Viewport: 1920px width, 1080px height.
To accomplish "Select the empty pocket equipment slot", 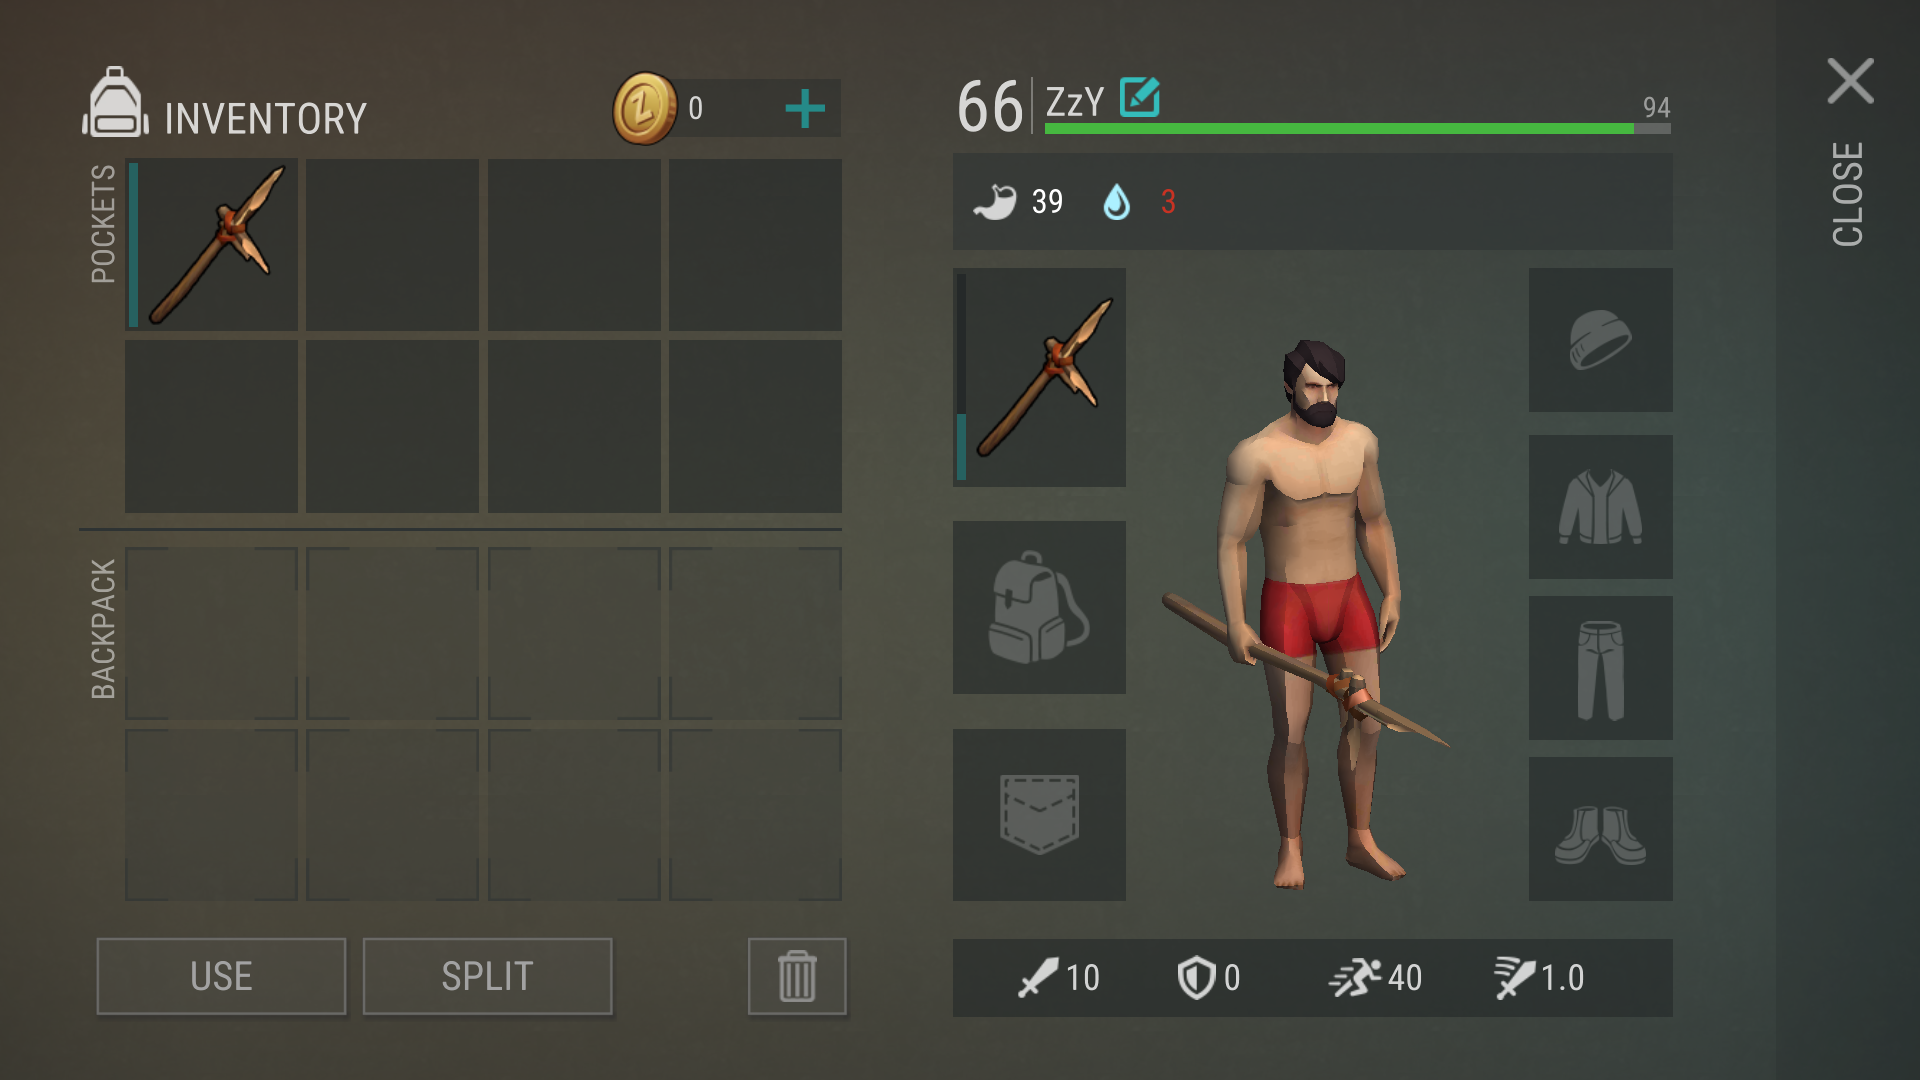I will (x=1039, y=815).
